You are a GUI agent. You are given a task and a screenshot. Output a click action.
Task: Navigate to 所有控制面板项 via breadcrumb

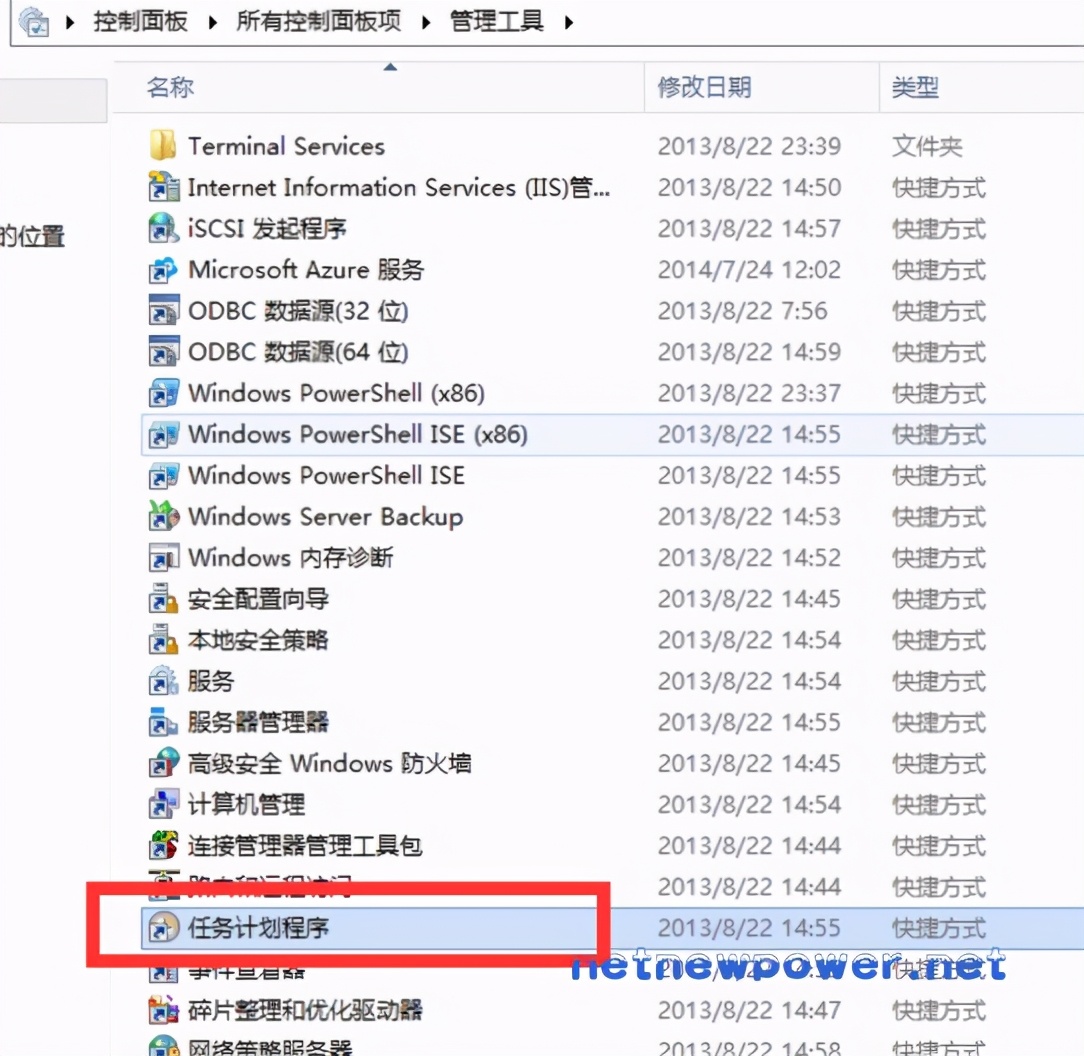(x=318, y=21)
